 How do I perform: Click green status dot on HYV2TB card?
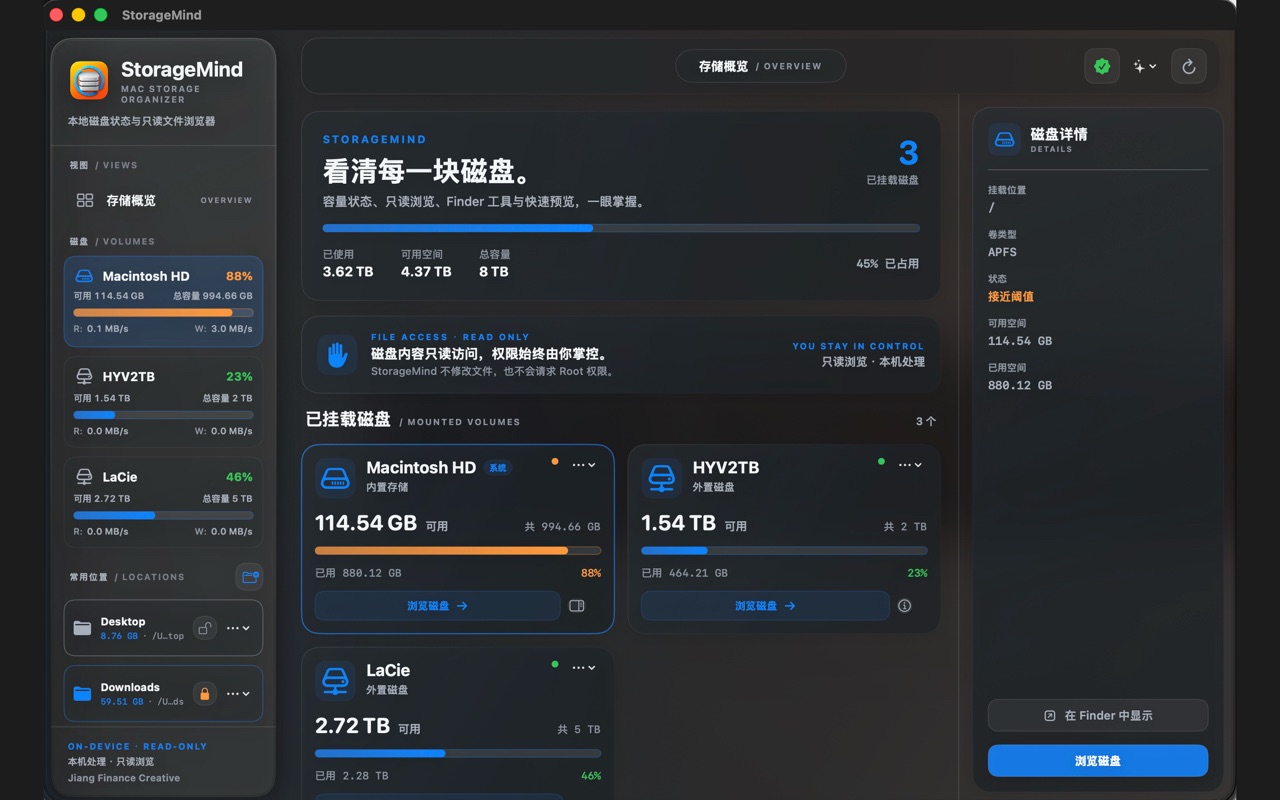pos(881,462)
